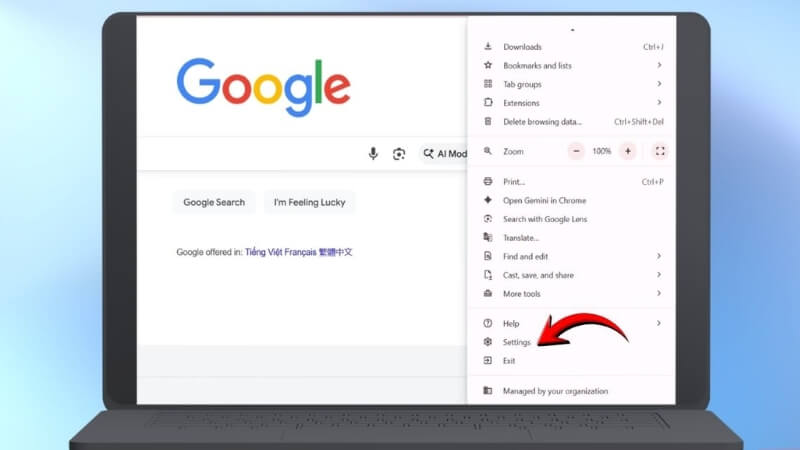
Task: Click the Google Search button
Action: [214, 202]
